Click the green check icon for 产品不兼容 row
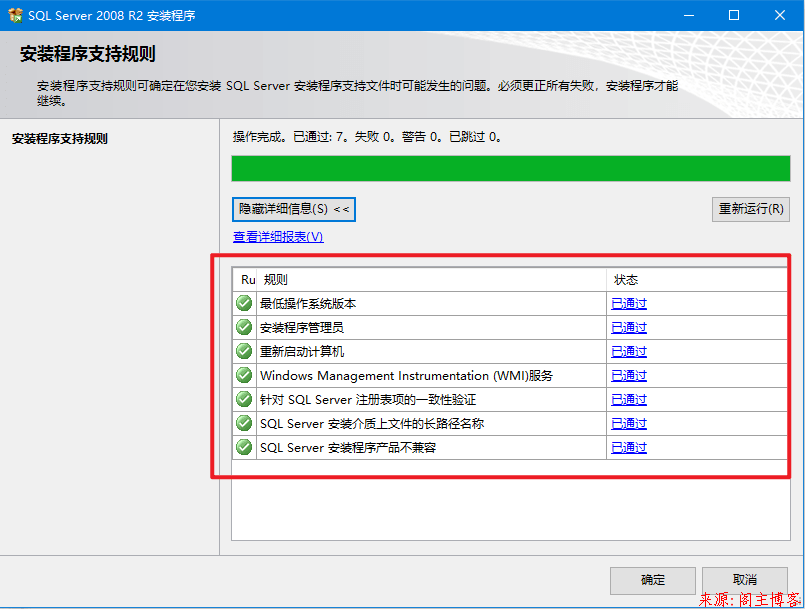The height and width of the screenshot is (609, 805). 244,447
